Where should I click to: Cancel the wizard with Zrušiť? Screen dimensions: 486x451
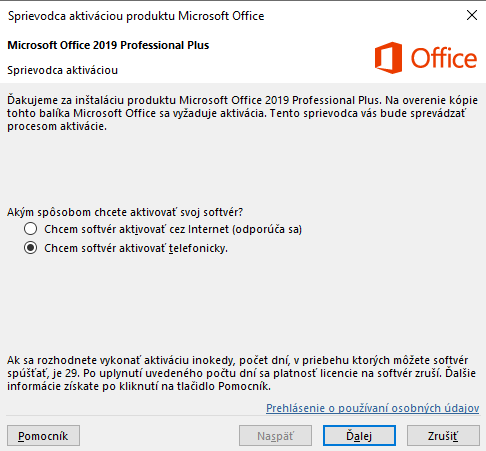click(x=443, y=436)
